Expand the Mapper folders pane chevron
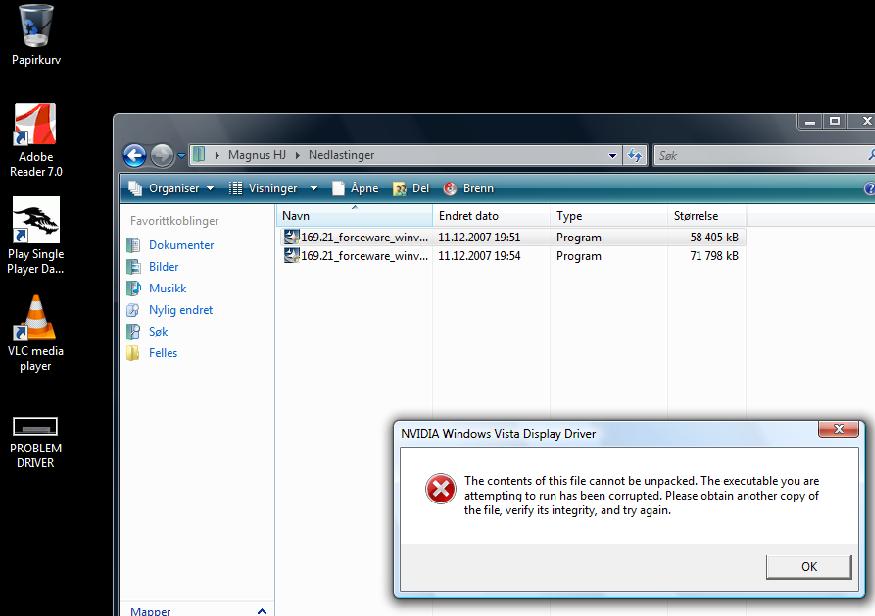Screen dimensions: 875x616 pos(262,611)
